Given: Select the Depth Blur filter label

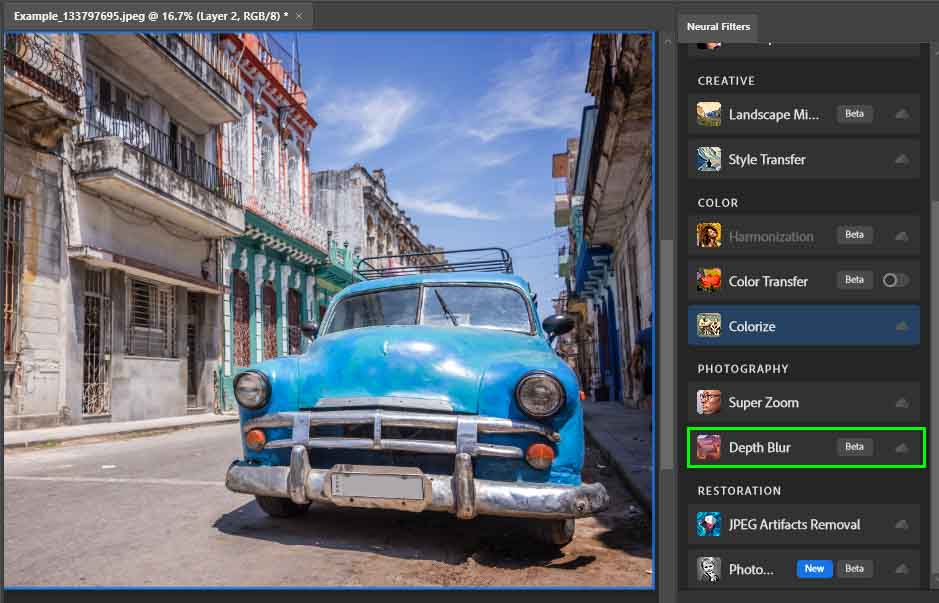Looking at the screenshot, I should [x=759, y=447].
